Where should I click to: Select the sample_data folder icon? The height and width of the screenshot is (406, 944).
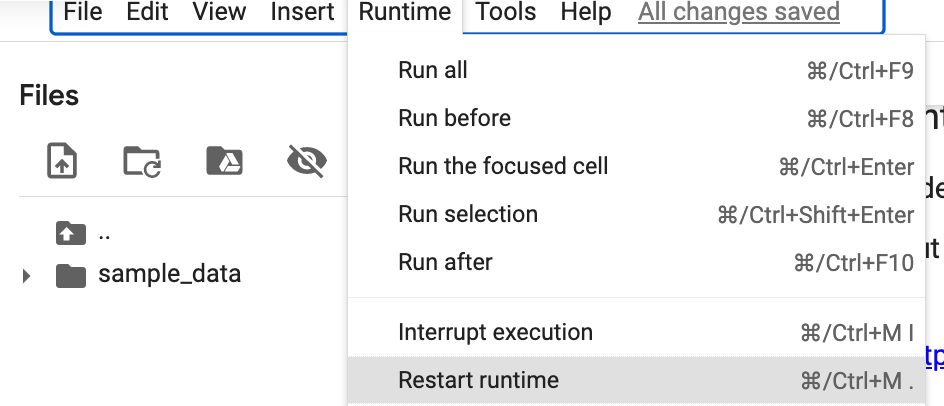coord(70,275)
